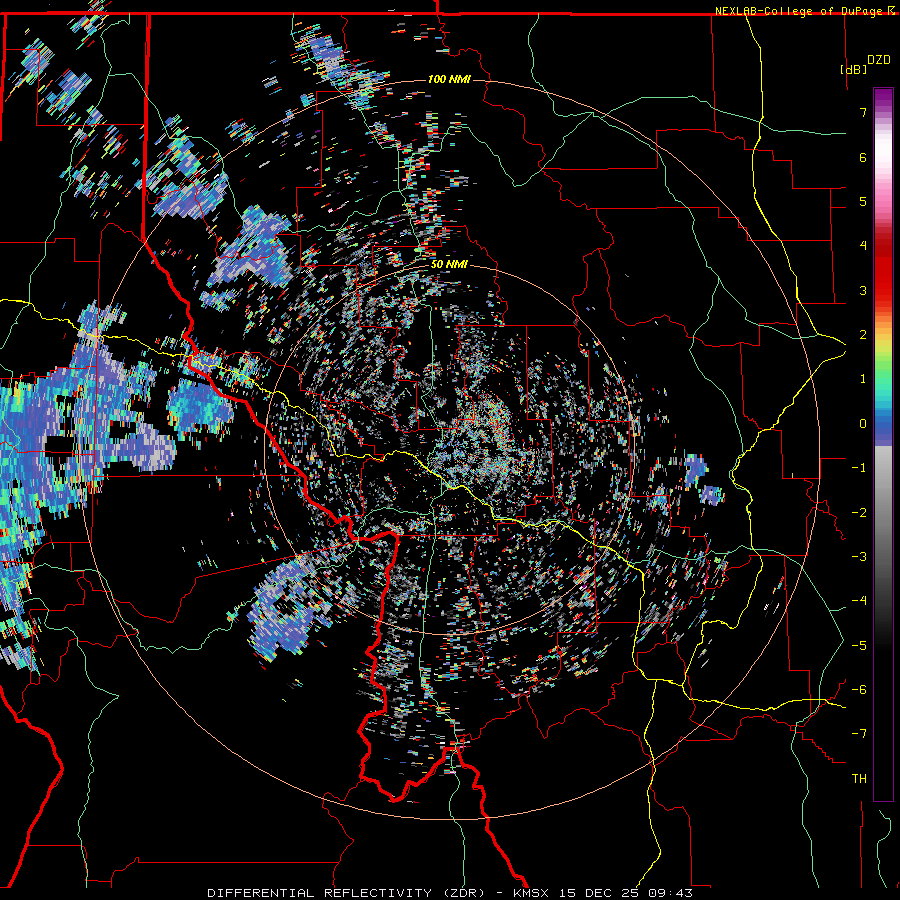The width and height of the screenshot is (900, 900).
Task: Click the -6 value on the scale
Action: pyautogui.click(x=859, y=690)
